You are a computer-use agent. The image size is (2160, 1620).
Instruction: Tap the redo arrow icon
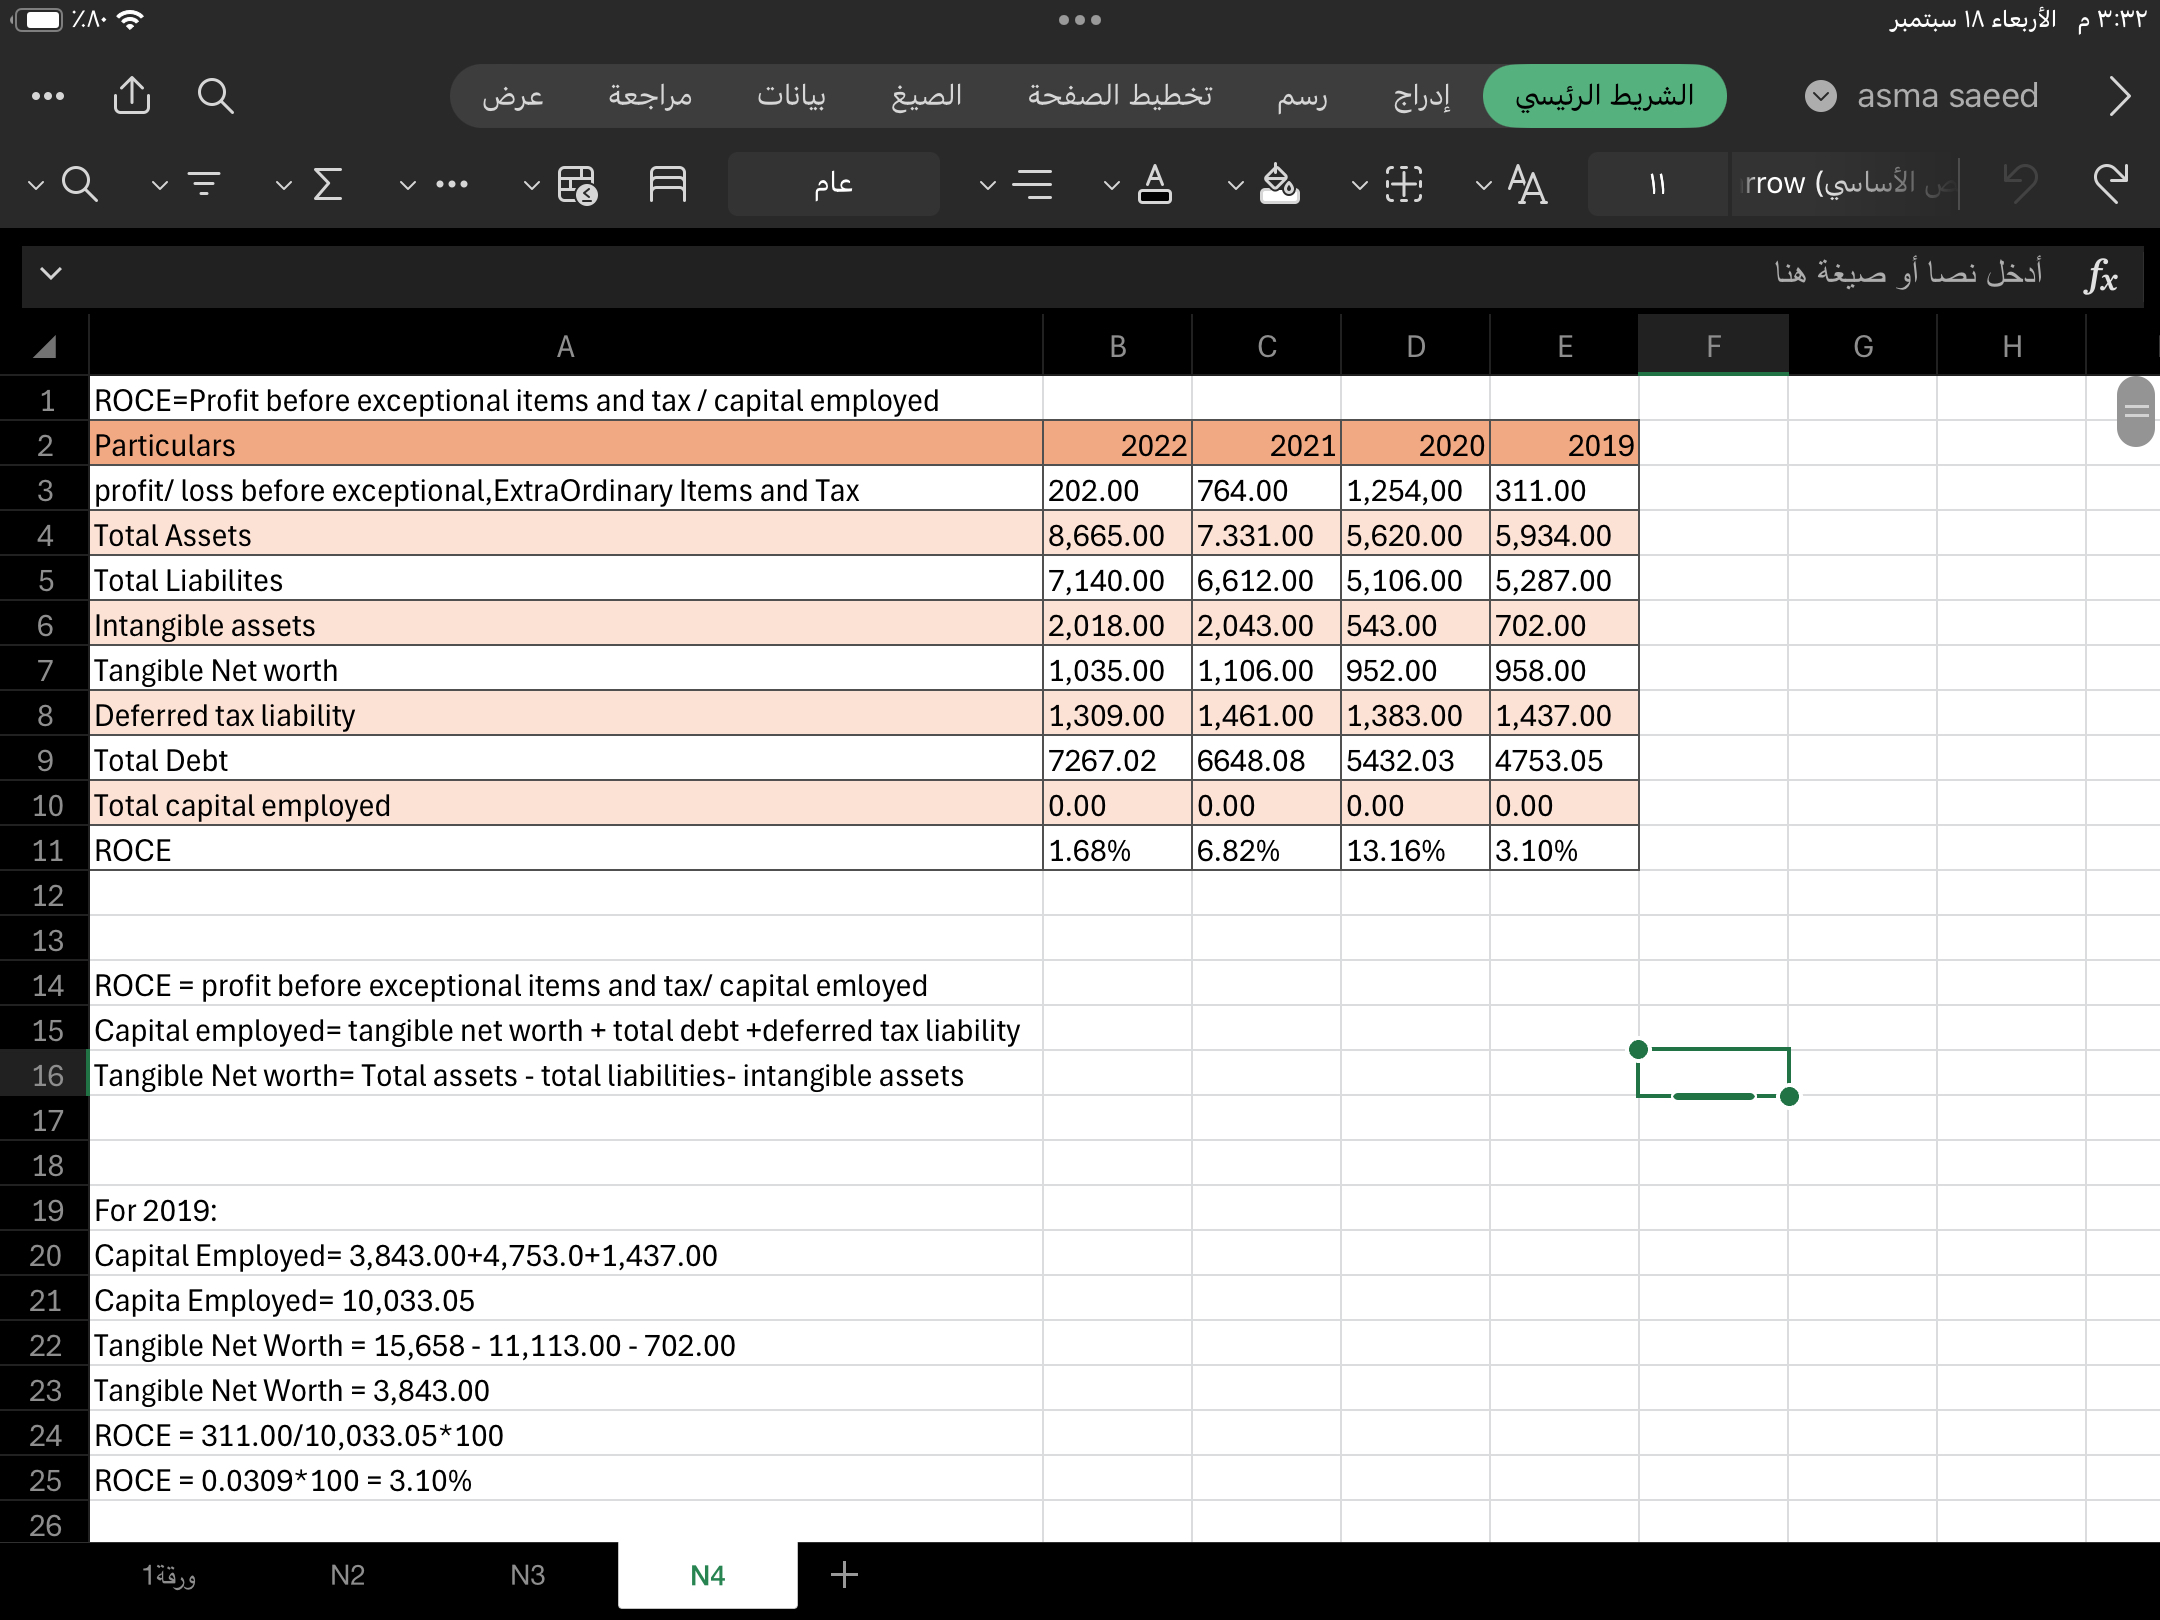pos(2110,184)
